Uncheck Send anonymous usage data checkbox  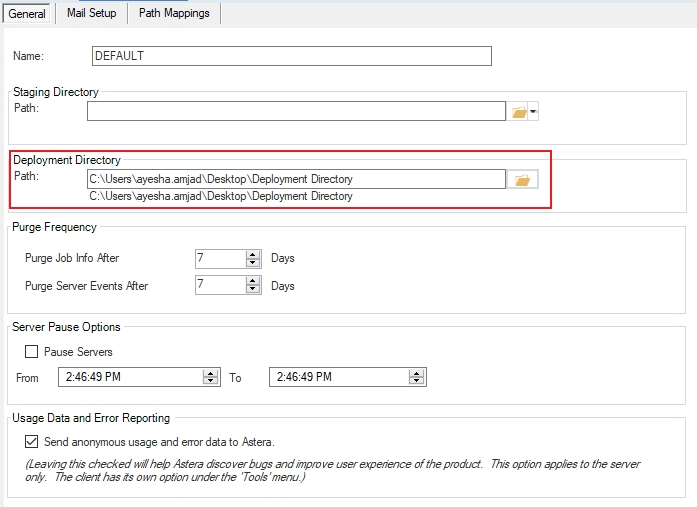click(32, 441)
